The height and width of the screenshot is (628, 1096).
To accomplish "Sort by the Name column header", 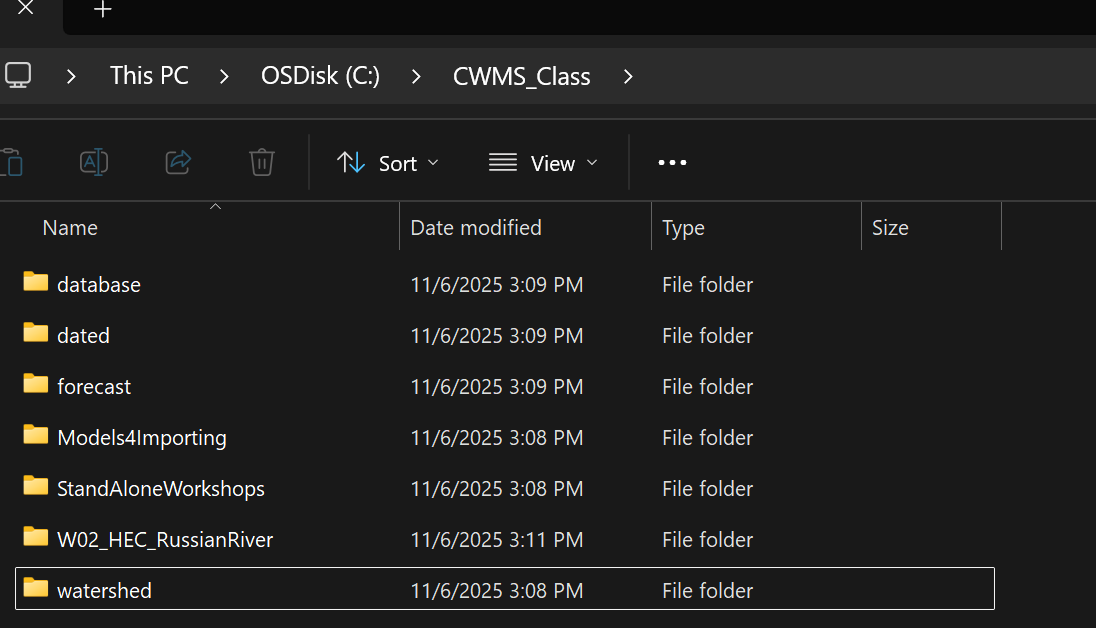I will (70, 228).
